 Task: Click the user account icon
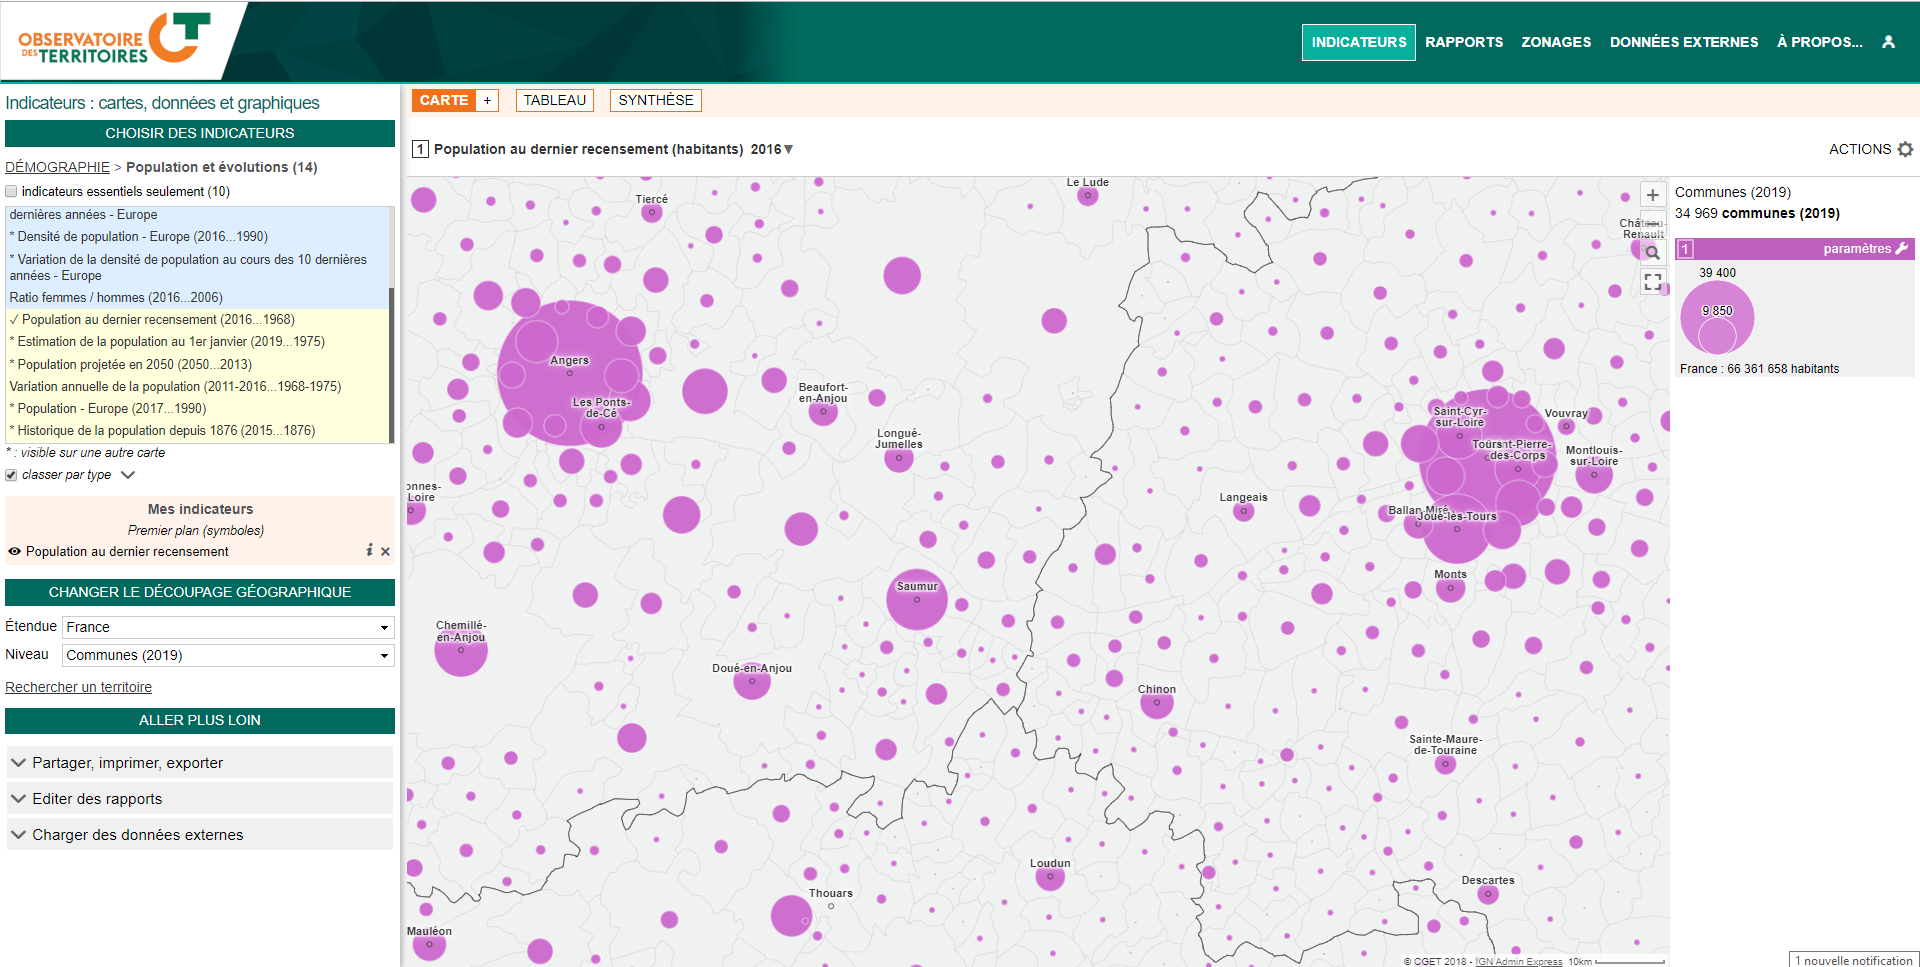pos(1888,42)
